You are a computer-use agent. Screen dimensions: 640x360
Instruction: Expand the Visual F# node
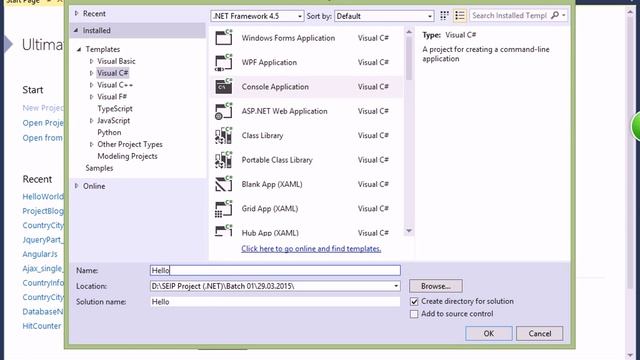pyautogui.click(x=91, y=97)
